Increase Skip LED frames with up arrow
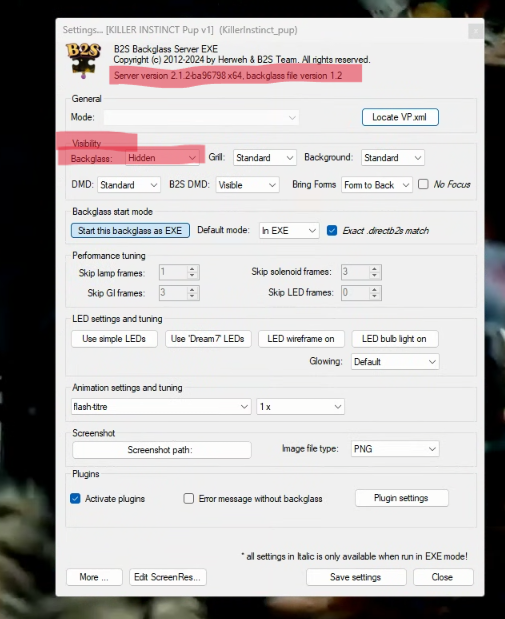 374,289
